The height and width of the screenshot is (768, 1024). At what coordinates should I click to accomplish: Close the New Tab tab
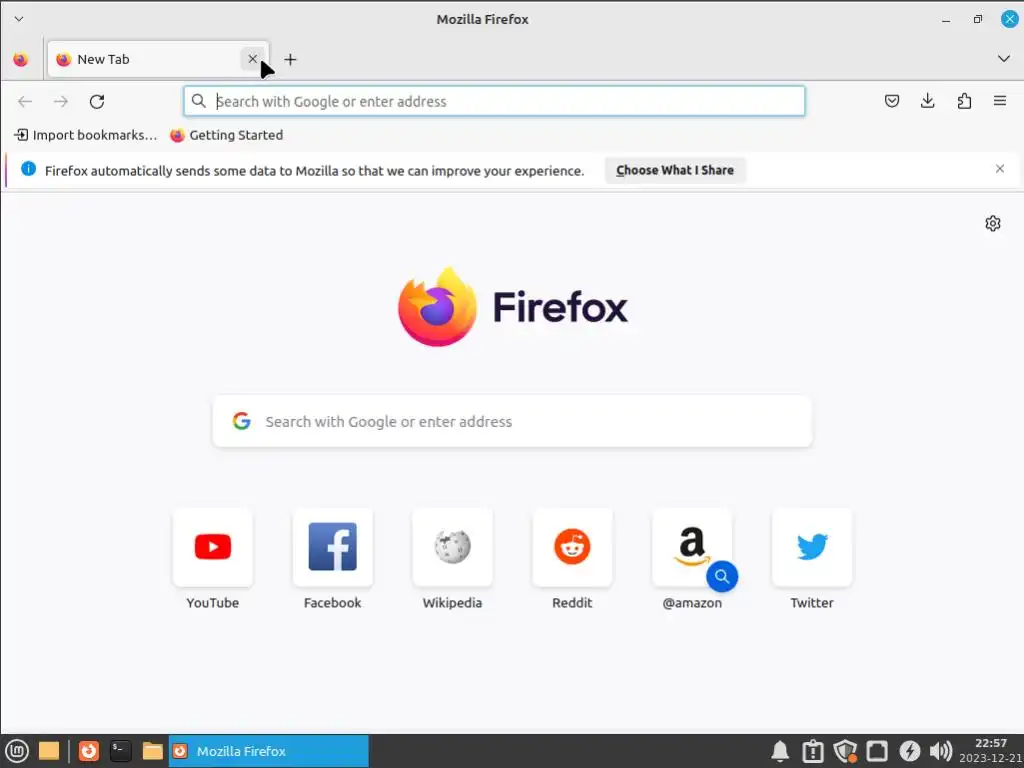[x=253, y=59]
